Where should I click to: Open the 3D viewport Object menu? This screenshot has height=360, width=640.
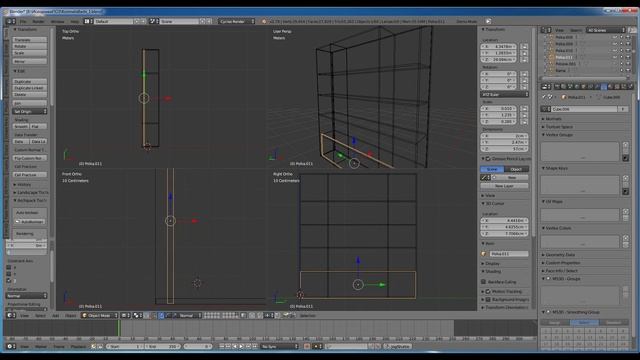pos(71,316)
